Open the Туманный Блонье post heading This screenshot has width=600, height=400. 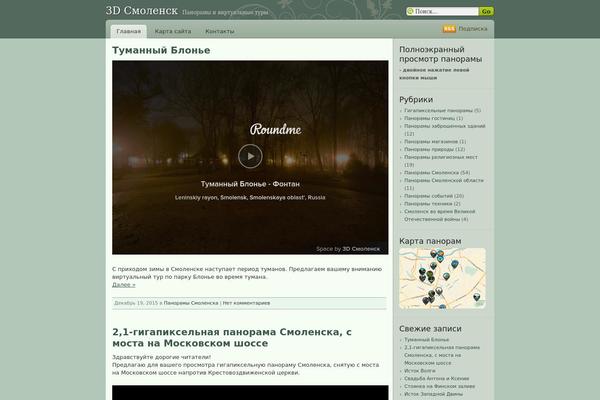click(x=161, y=50)
